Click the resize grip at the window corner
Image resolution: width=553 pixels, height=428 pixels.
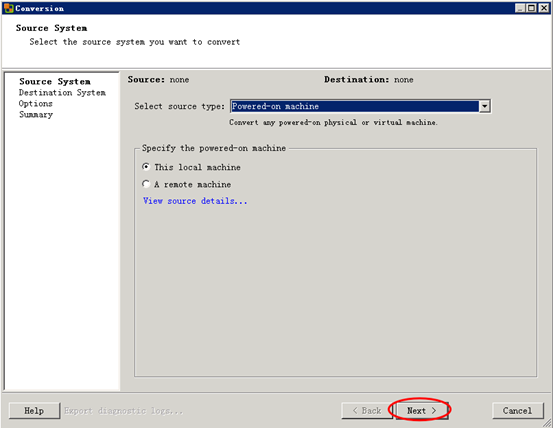point(547,422)
